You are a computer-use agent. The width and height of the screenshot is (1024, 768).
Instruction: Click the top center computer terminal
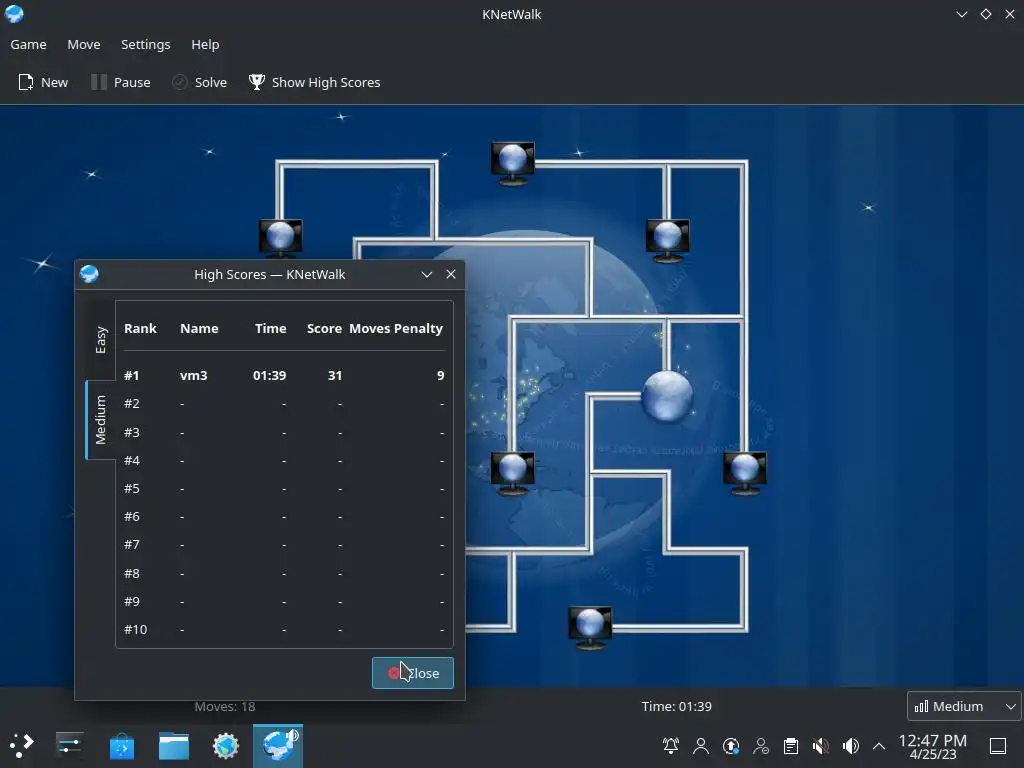point(513,163)
